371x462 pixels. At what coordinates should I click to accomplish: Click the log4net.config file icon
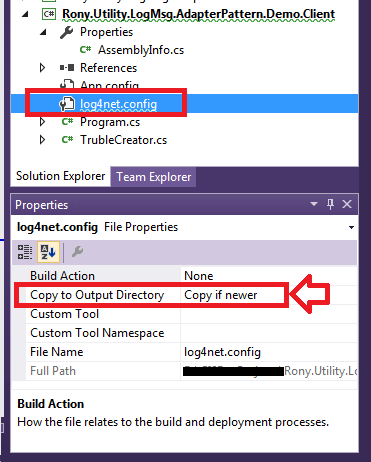tap(67, 104)
